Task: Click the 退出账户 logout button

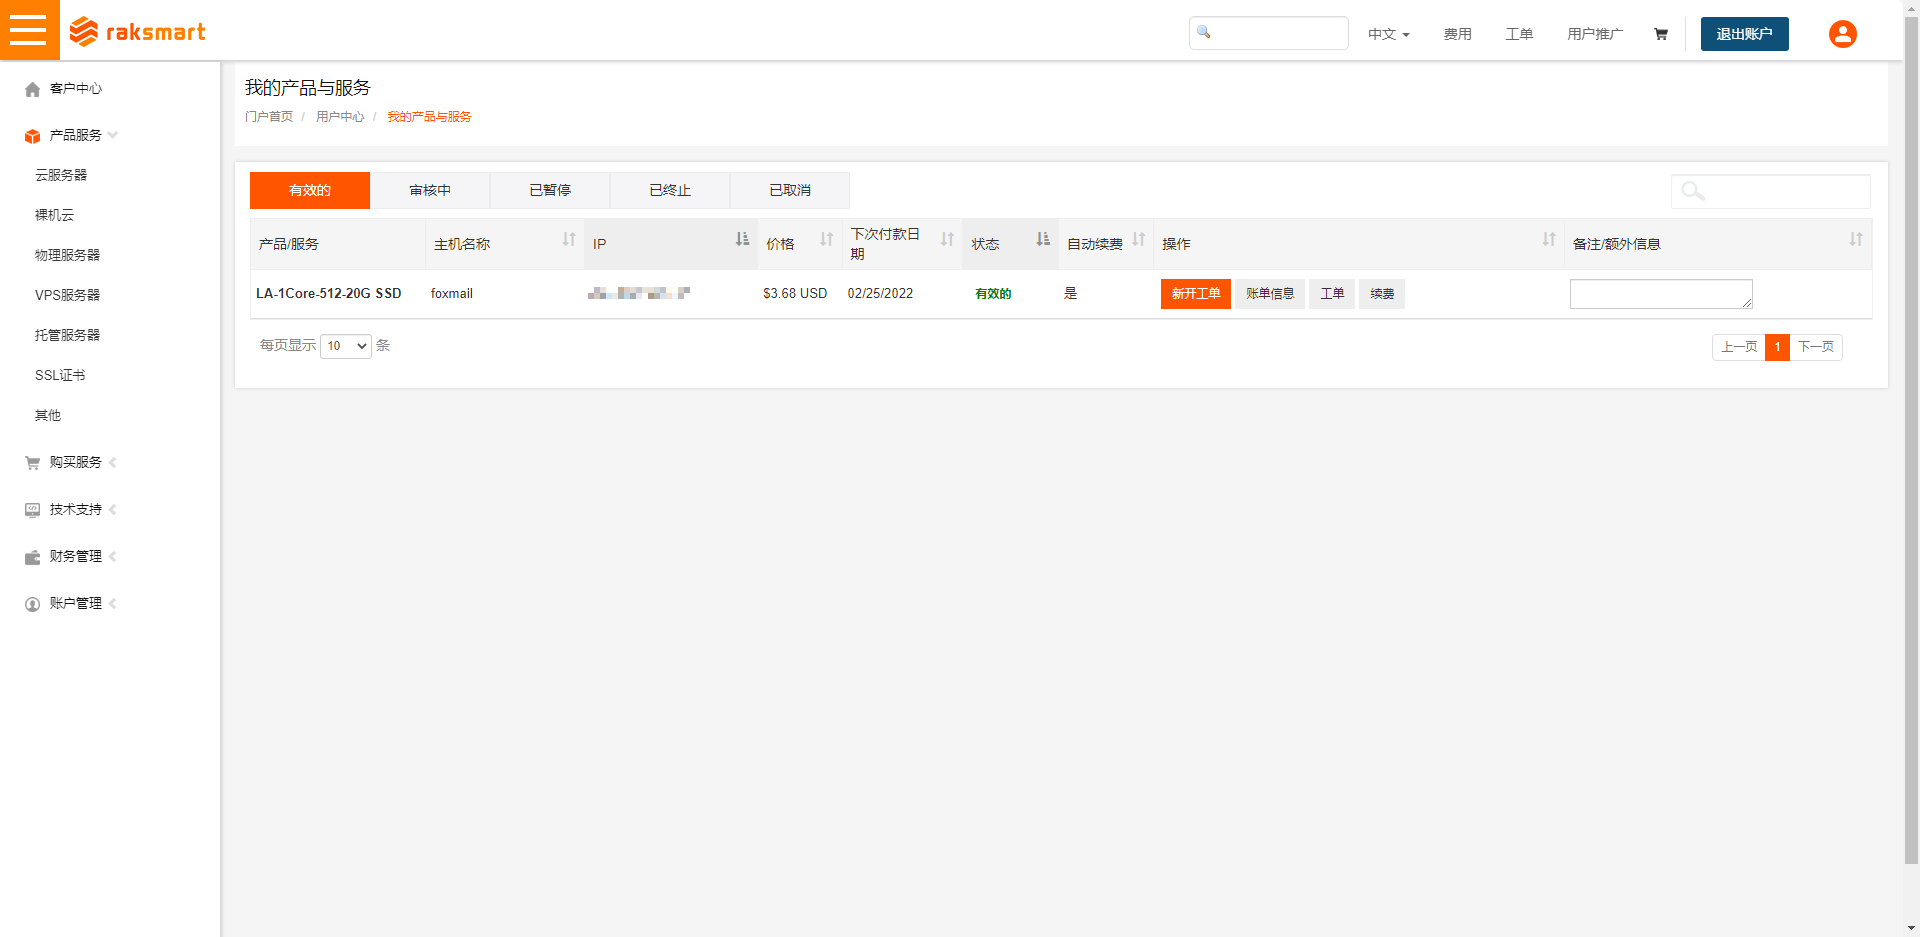Action: tap(1744, 34)
